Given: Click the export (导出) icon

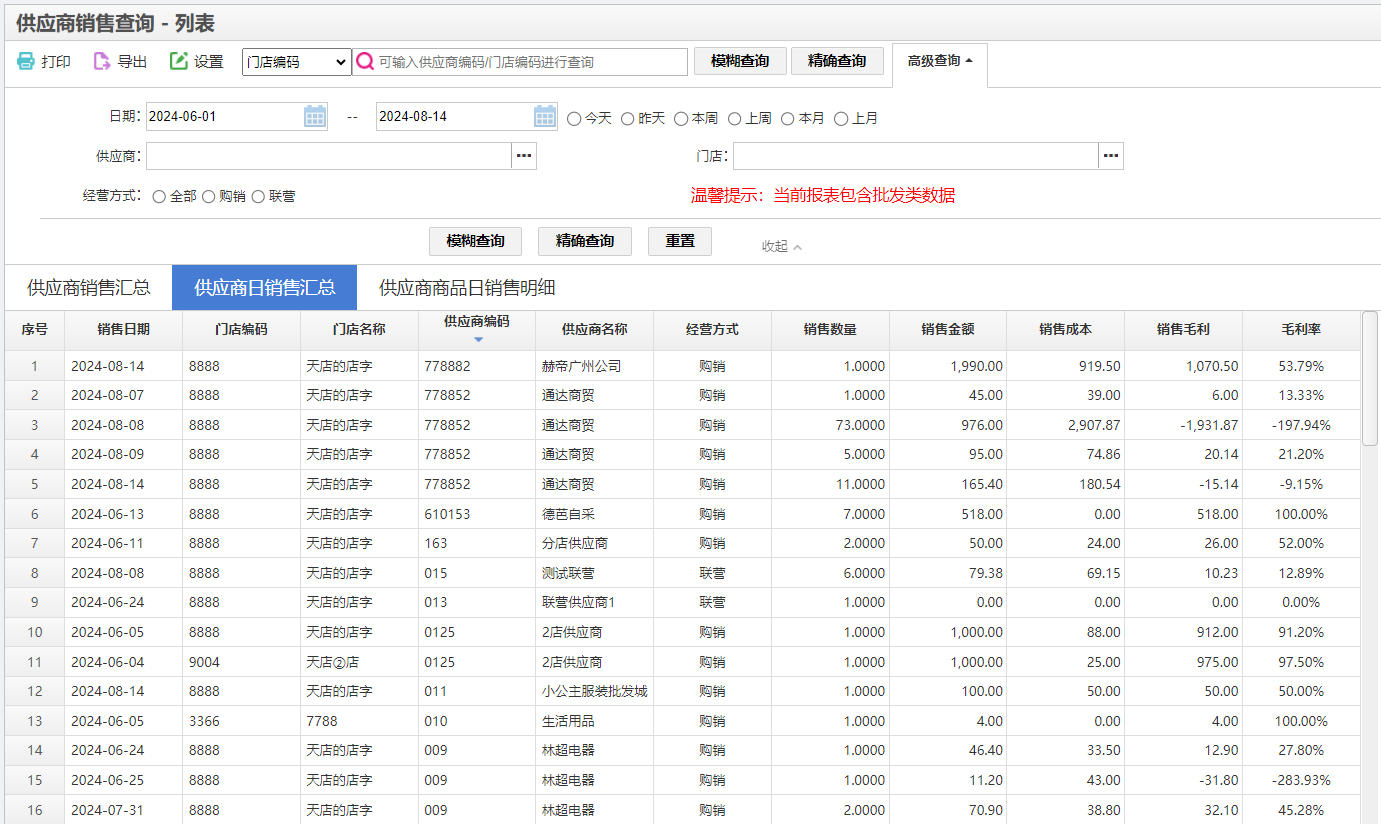Looking at the screenshot, I should (102, 61).
